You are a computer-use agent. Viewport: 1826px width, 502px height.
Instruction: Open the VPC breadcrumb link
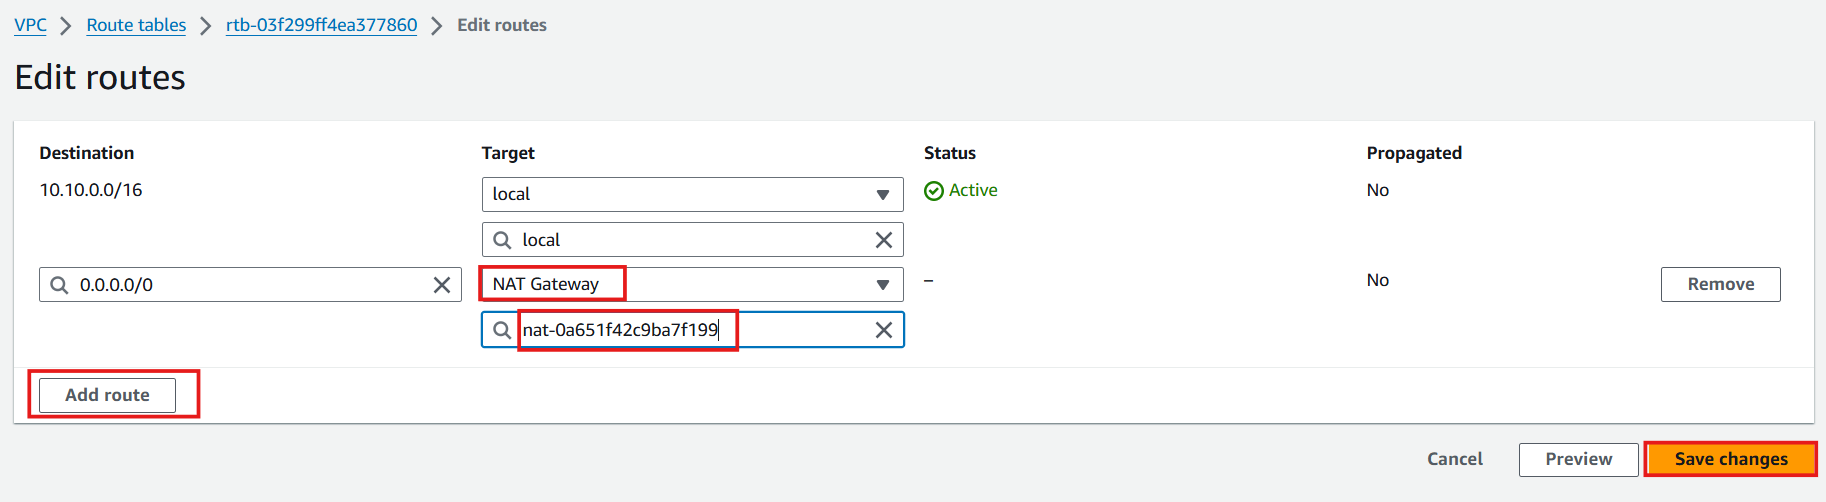coord(30,25)
